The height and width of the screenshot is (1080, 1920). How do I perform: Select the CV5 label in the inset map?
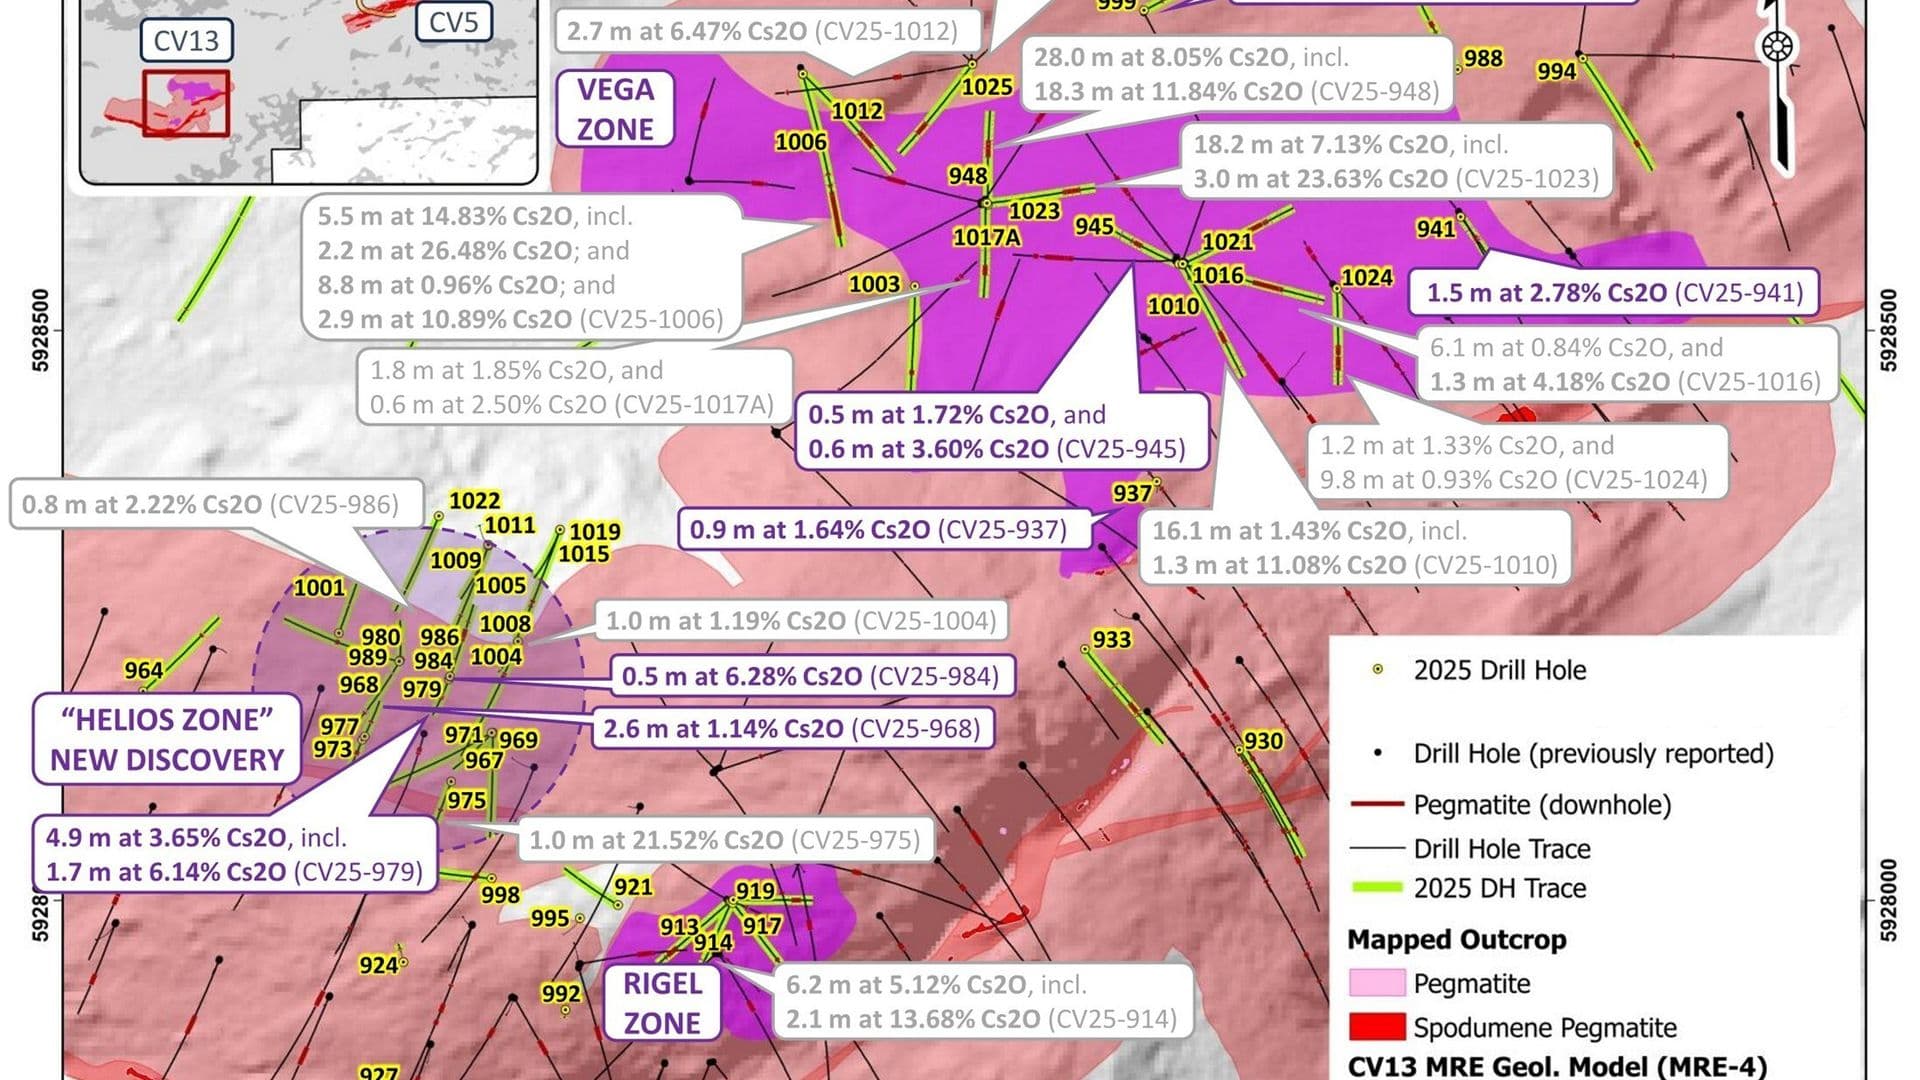(452, 20)
